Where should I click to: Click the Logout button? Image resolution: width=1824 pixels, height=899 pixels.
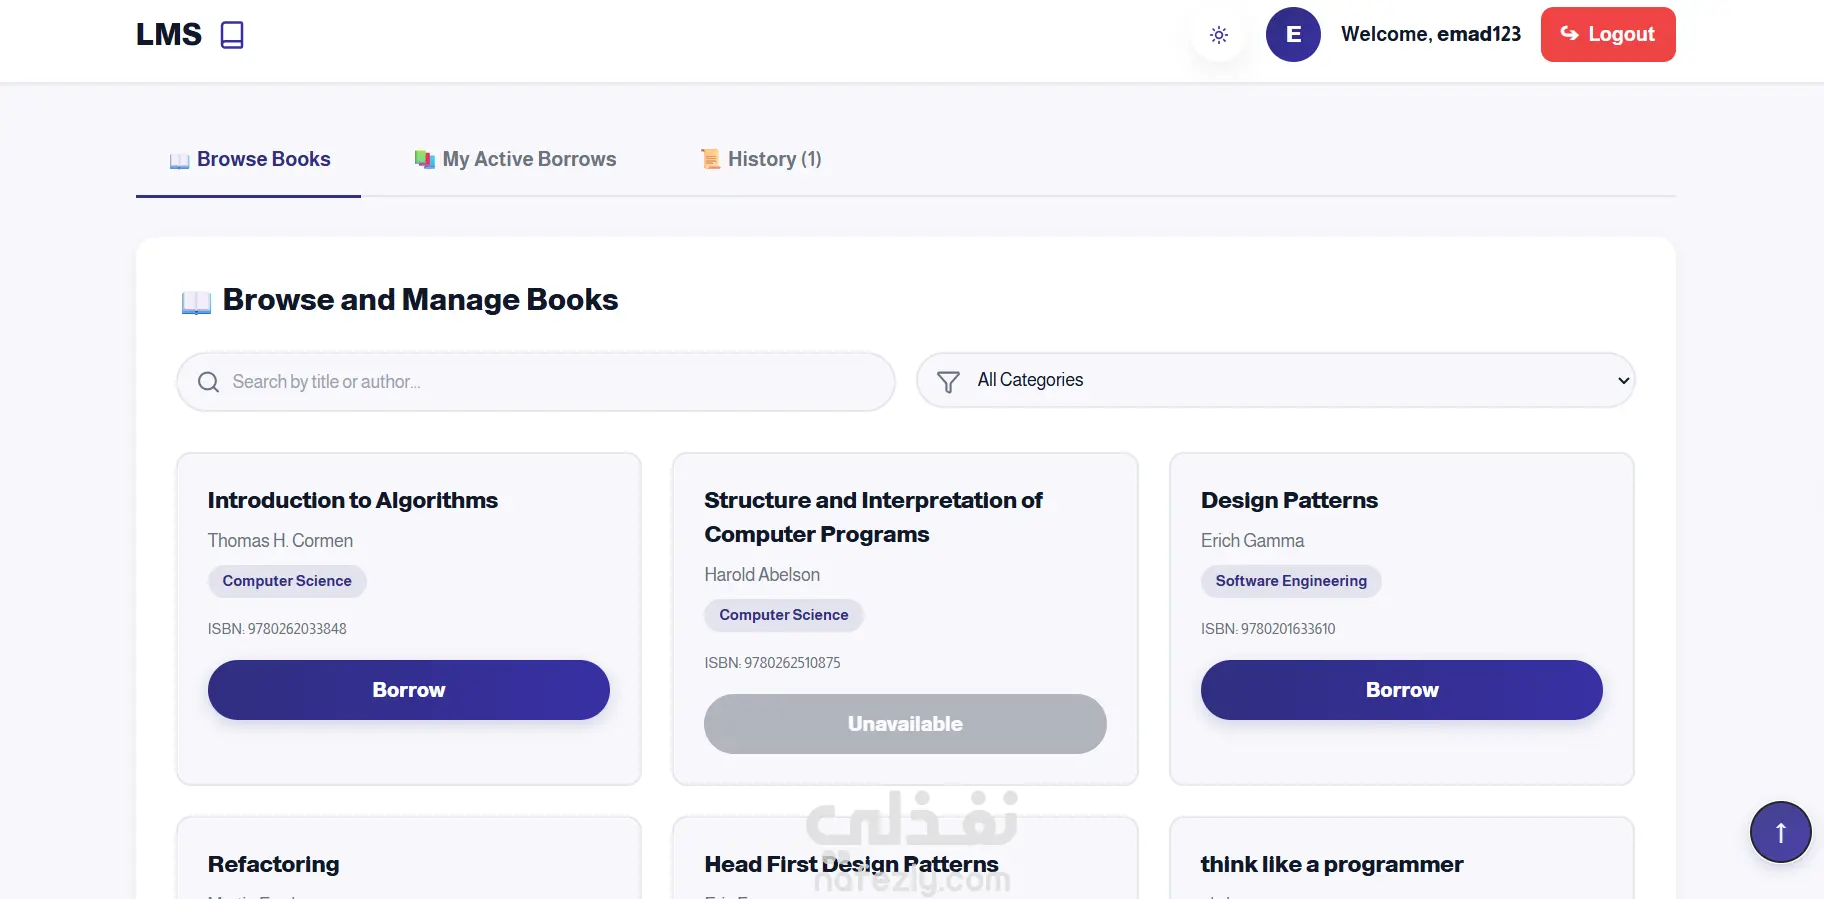(1607, 35)
